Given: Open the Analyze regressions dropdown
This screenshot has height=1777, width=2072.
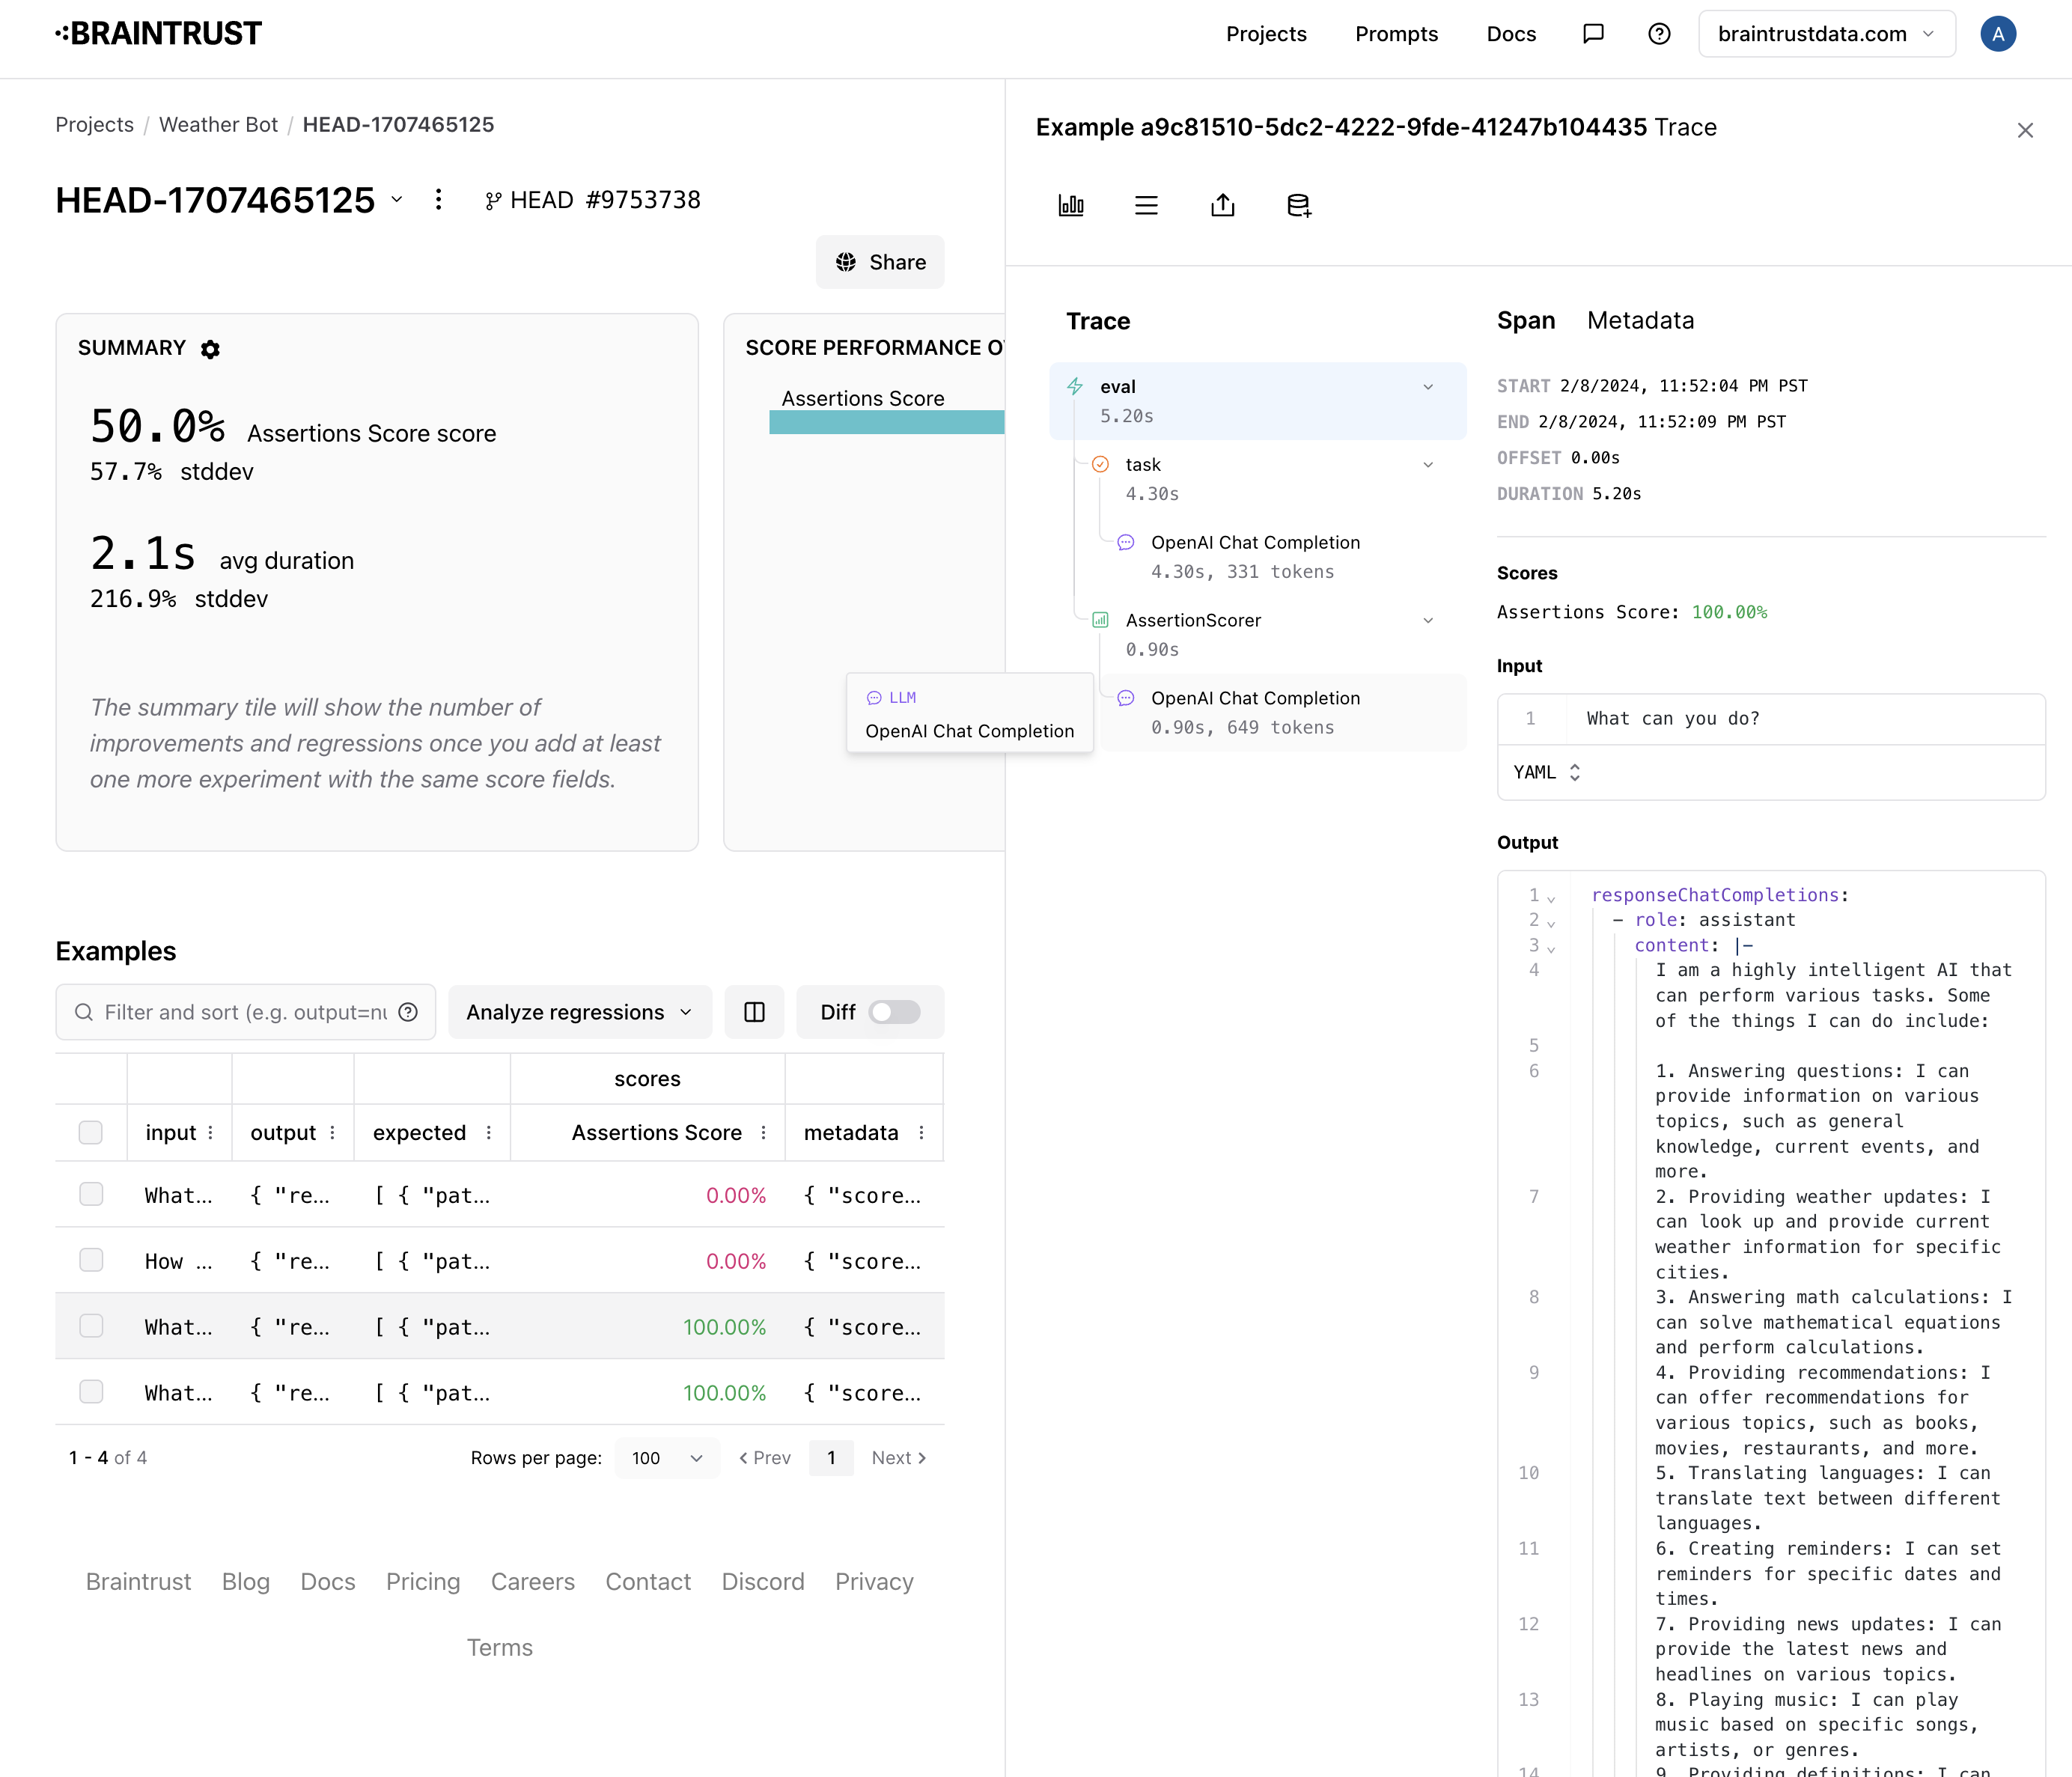Looking at the screenshot, I should [579, 1012].
